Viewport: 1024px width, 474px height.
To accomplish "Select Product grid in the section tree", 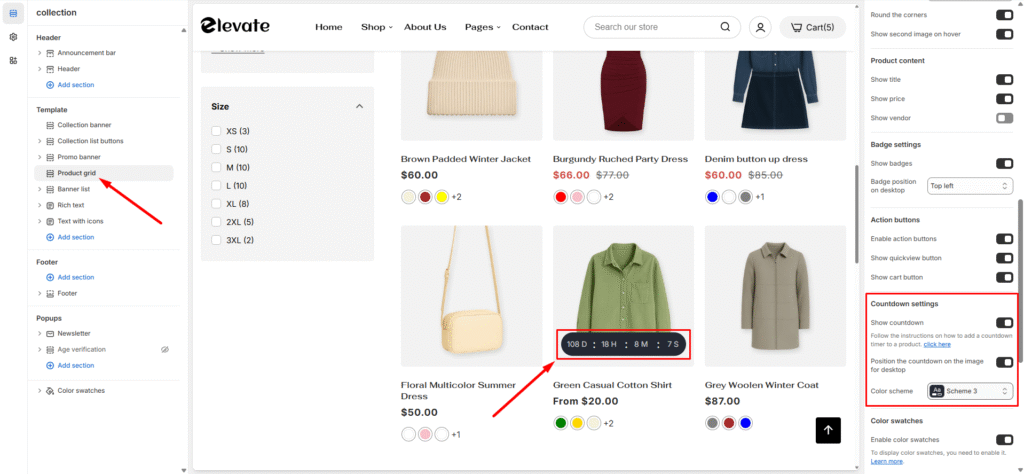I will (x=103, y=173).
